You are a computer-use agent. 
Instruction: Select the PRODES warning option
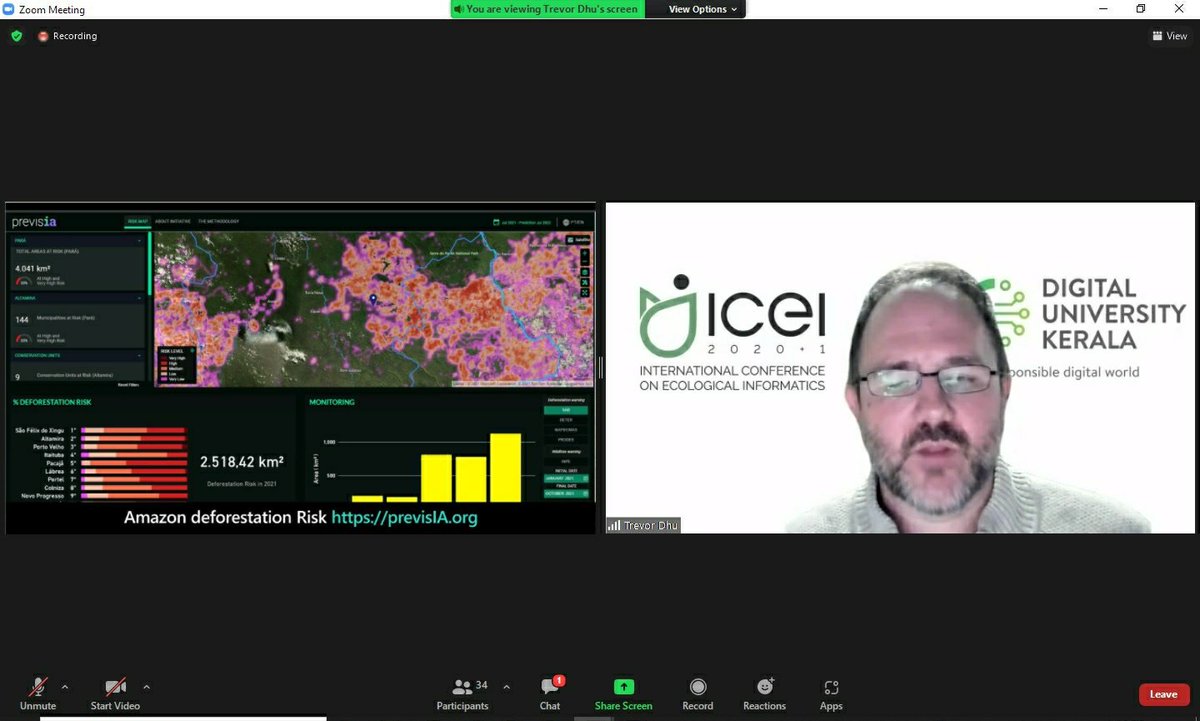coord(566,440)
